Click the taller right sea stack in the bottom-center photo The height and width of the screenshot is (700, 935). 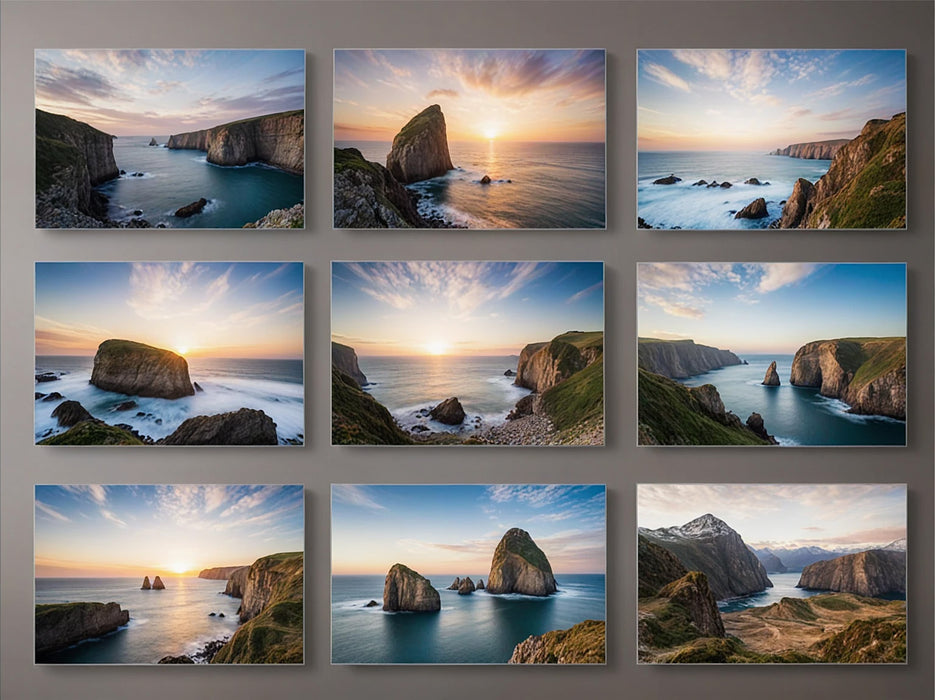pos(520,563)
